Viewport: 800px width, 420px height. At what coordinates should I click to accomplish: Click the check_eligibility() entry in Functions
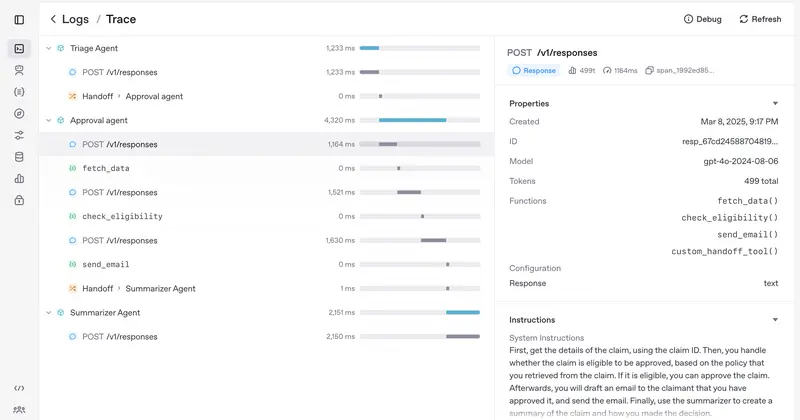tap(730, 218)
